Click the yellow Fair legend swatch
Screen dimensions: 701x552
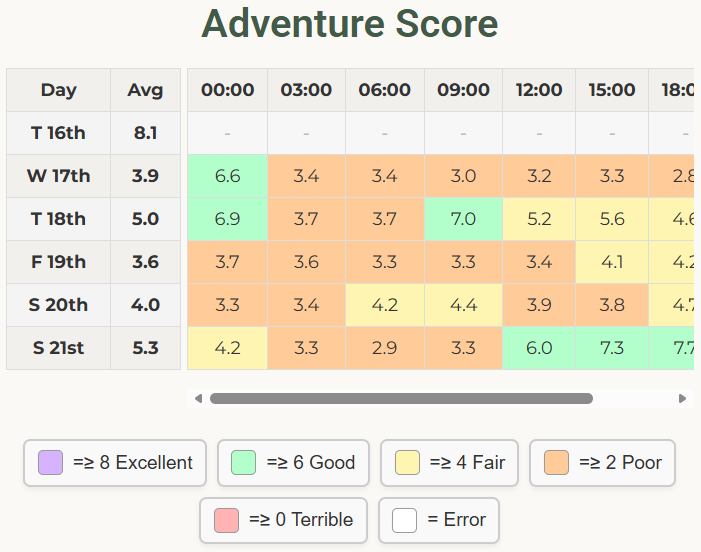point(407,463)
